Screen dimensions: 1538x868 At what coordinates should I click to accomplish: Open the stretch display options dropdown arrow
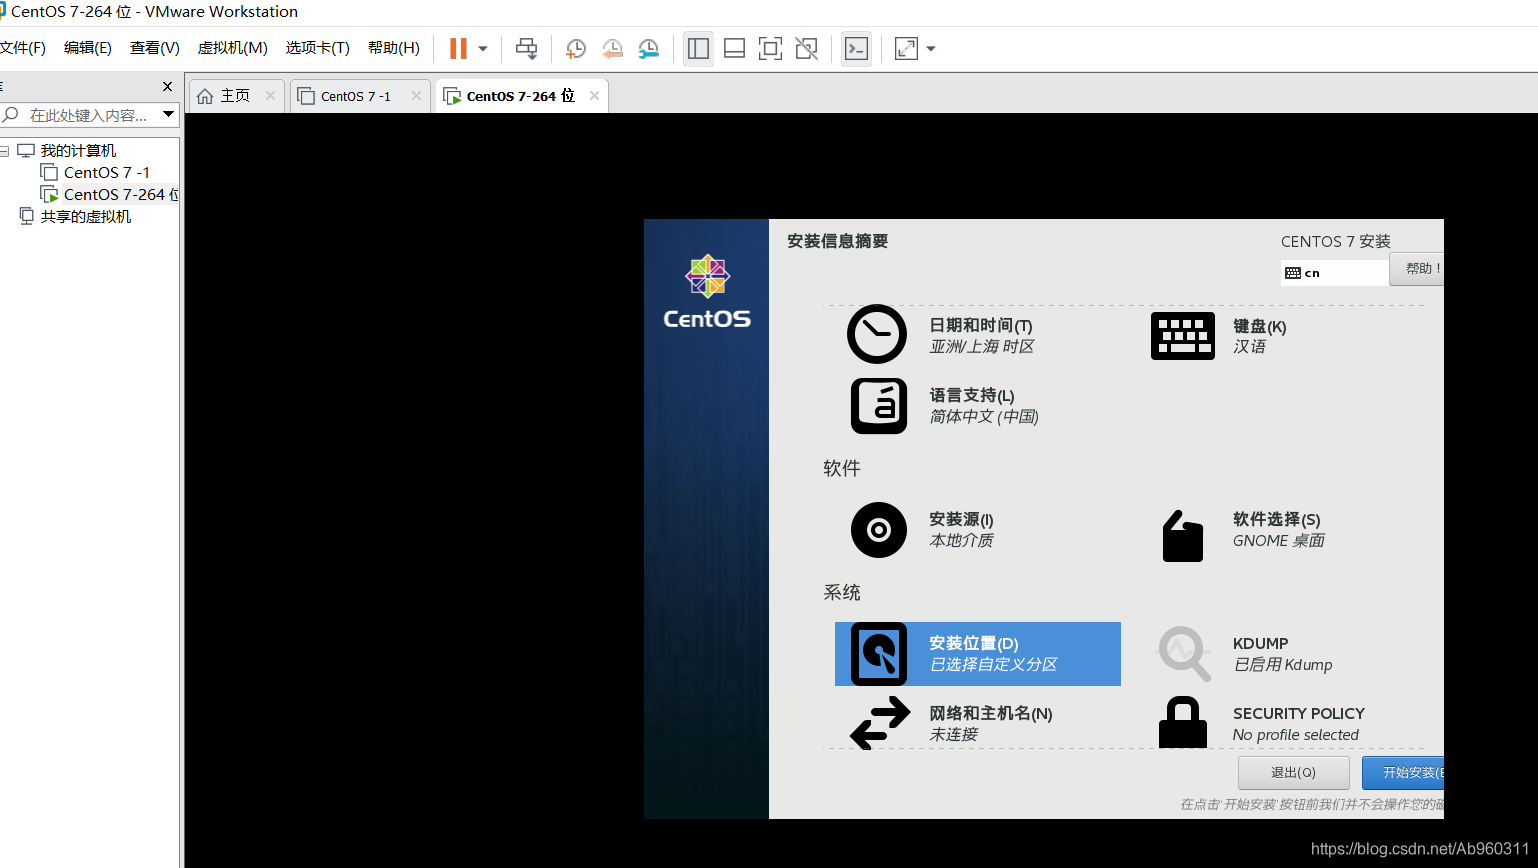(x=931, y=48)
